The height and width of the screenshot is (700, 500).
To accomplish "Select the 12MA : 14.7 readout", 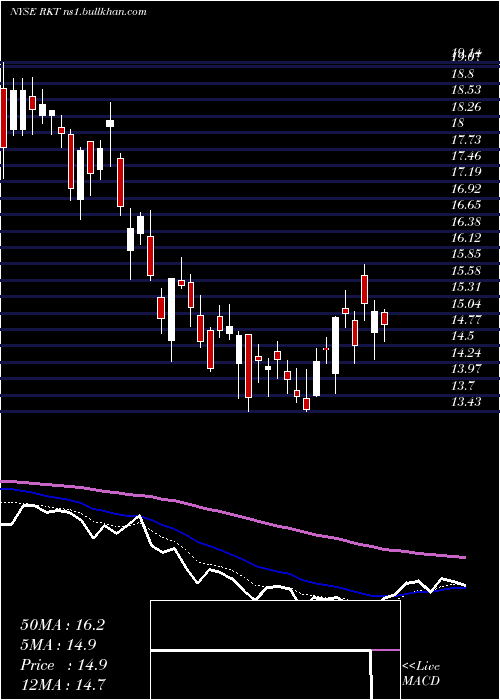I will [62, 684].
